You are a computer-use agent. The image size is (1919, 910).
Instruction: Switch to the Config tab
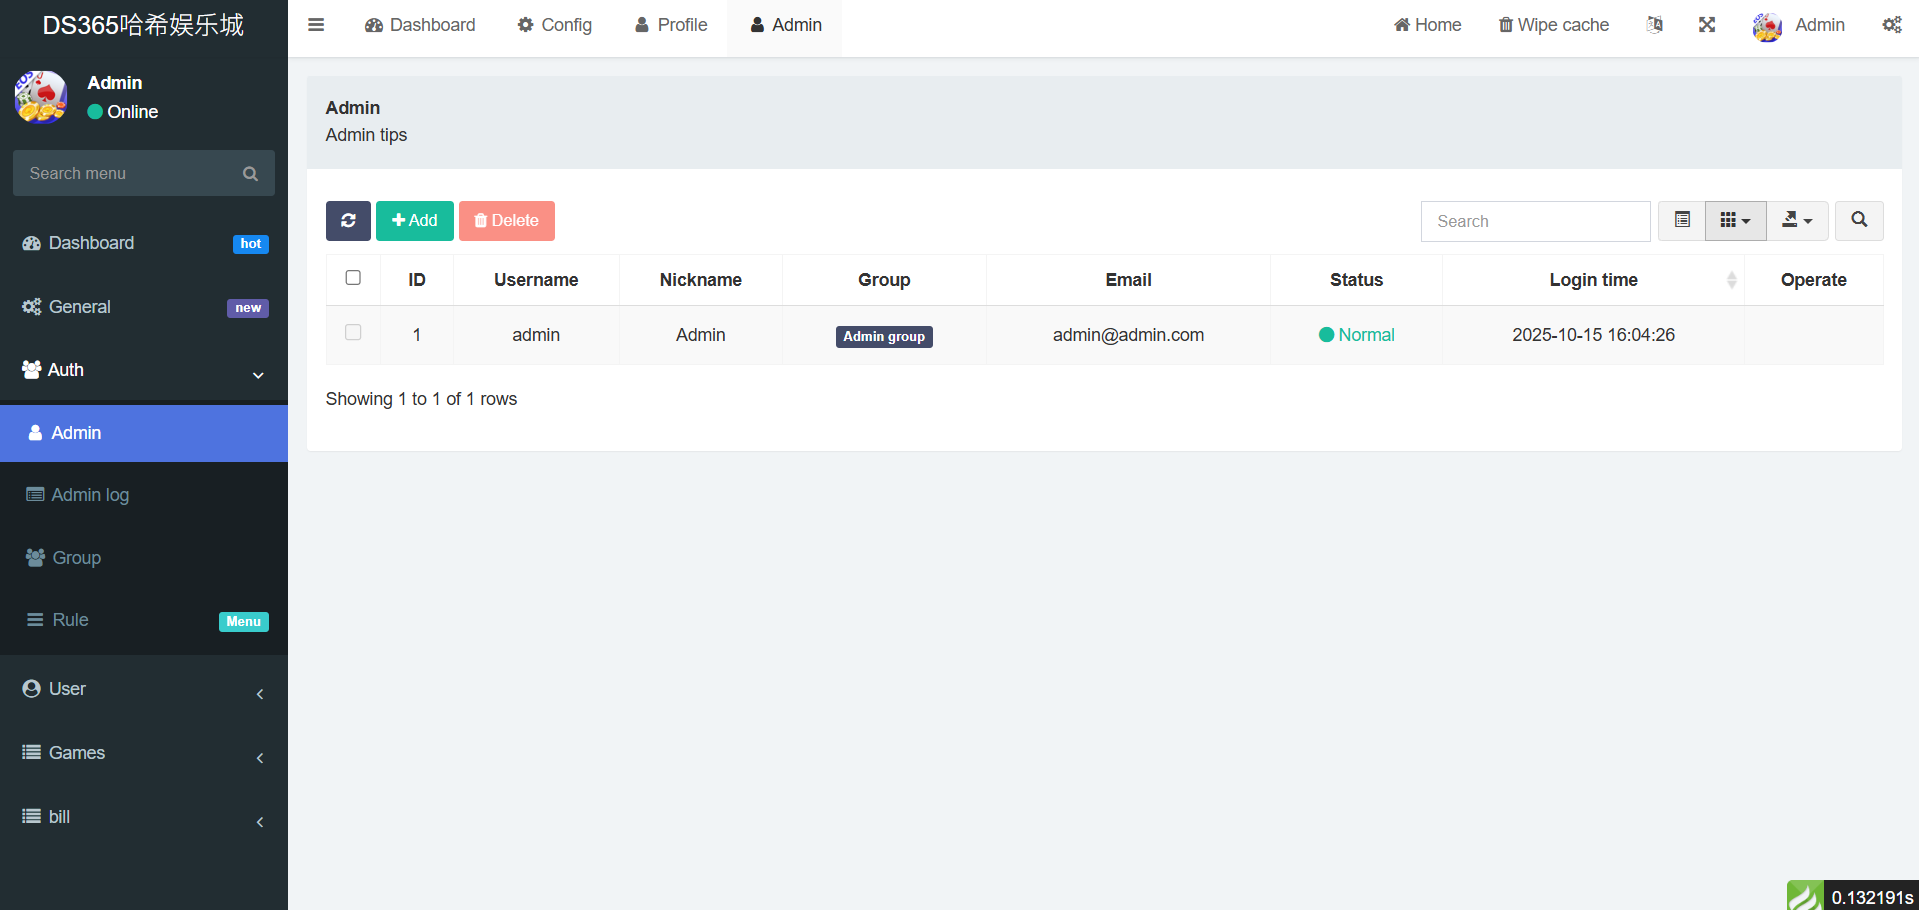click(555, 25)
